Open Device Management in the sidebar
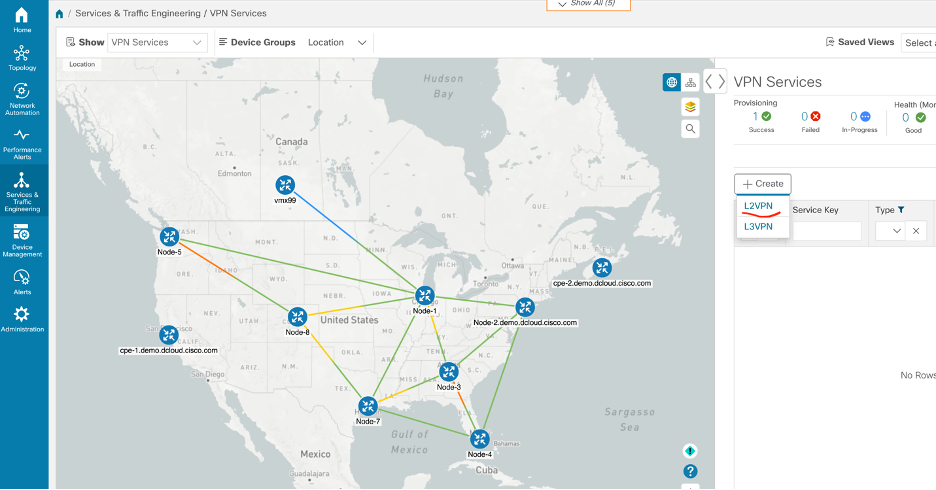936x490 pixels. click(x=22, y=240)
